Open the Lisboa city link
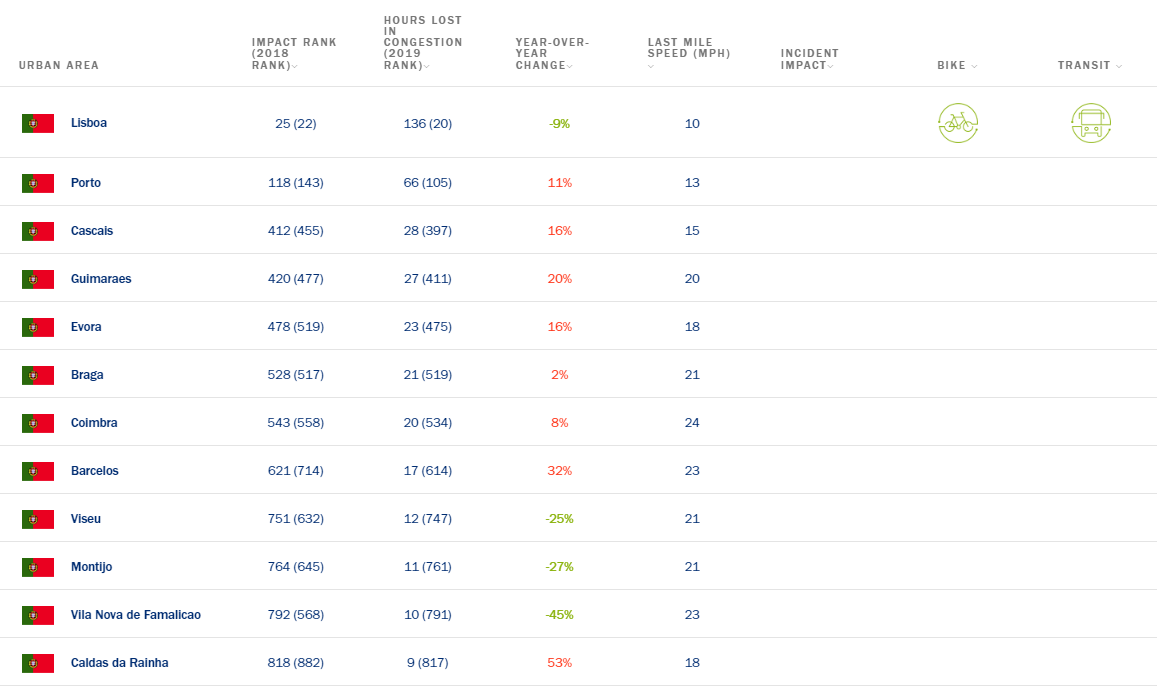 (89, 123)
